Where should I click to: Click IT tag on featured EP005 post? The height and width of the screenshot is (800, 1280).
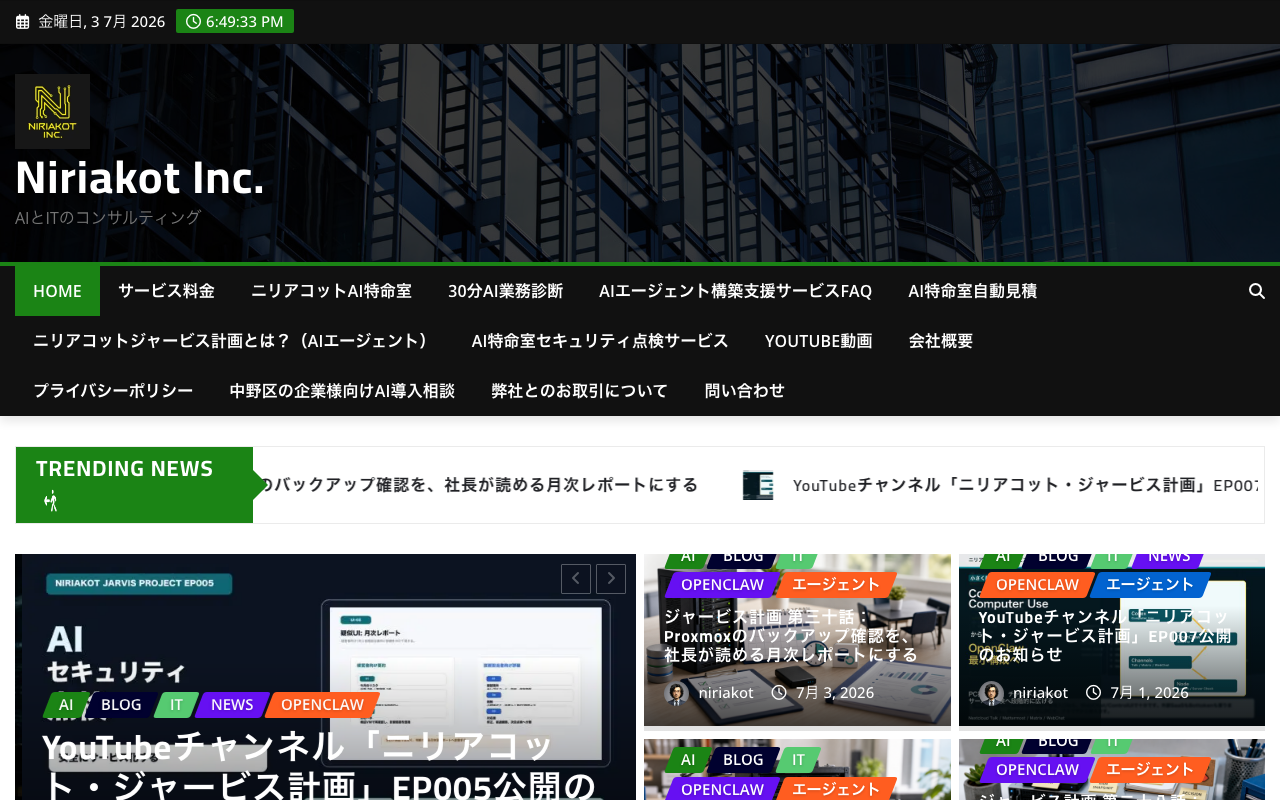click(176, 705)
